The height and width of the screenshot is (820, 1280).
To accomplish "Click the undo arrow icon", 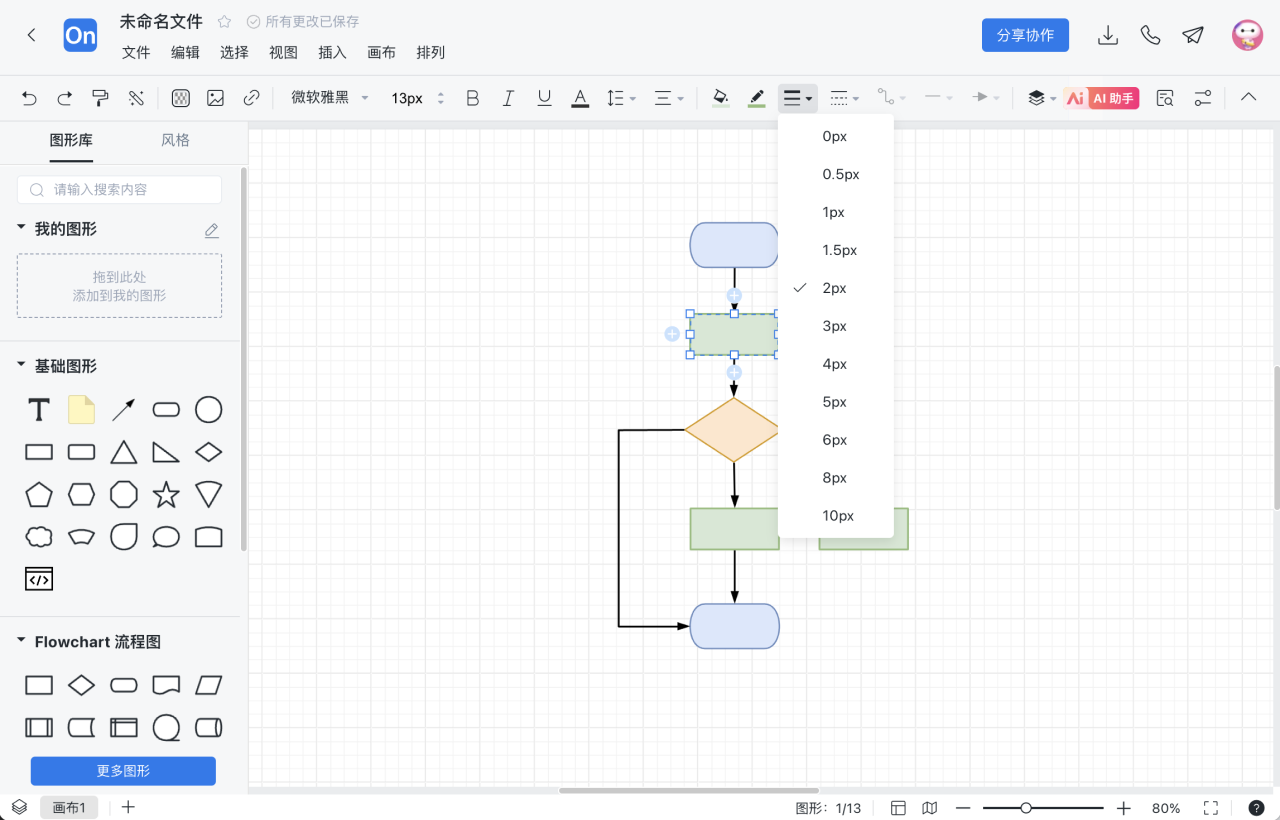I will click(29, 98).
